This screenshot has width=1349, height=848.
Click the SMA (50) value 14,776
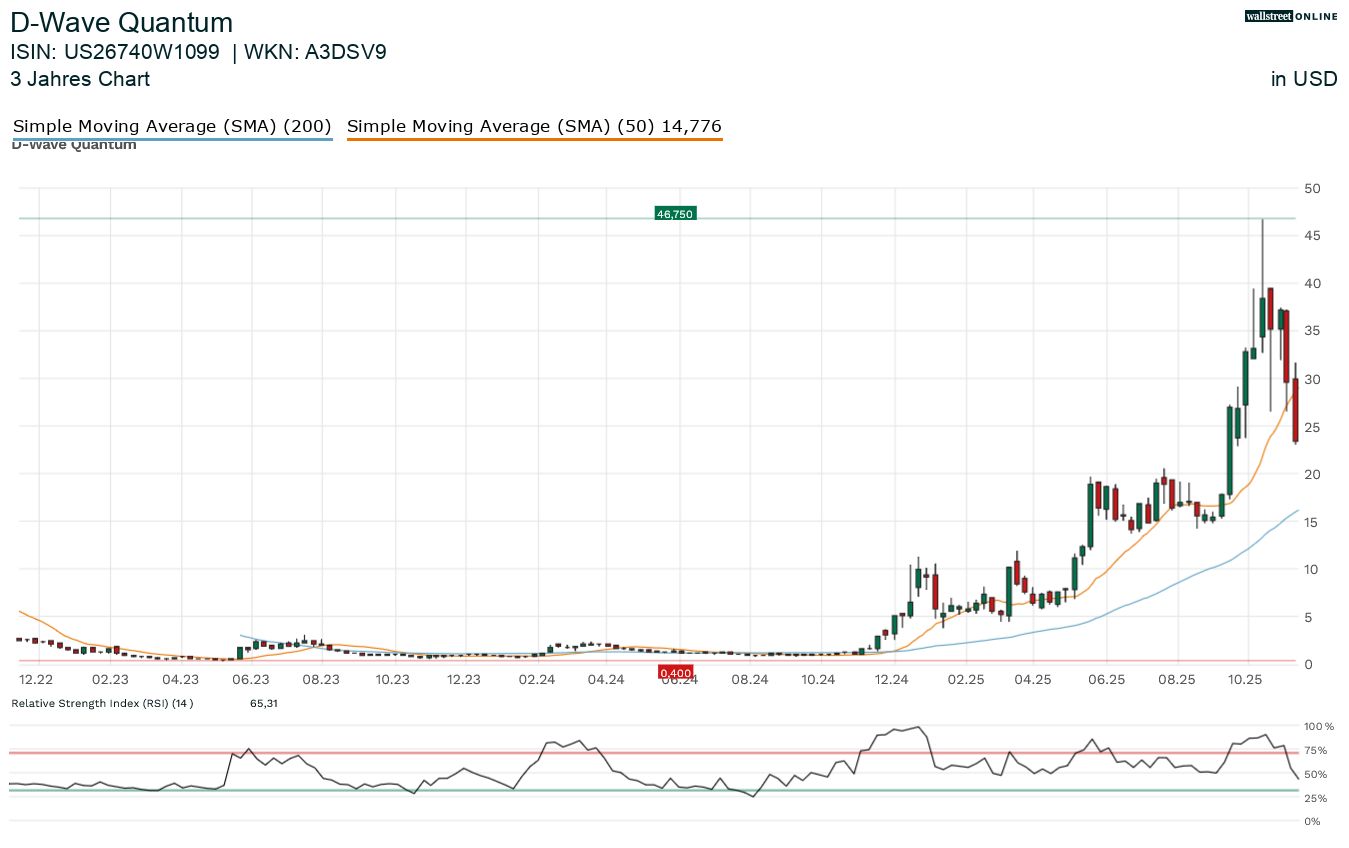point(691,127)
